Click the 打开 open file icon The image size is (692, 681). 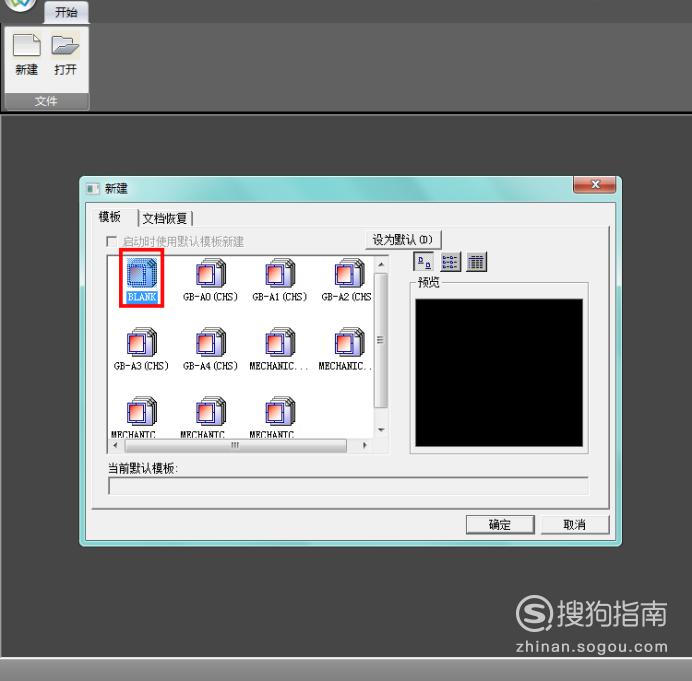point(65,54)
